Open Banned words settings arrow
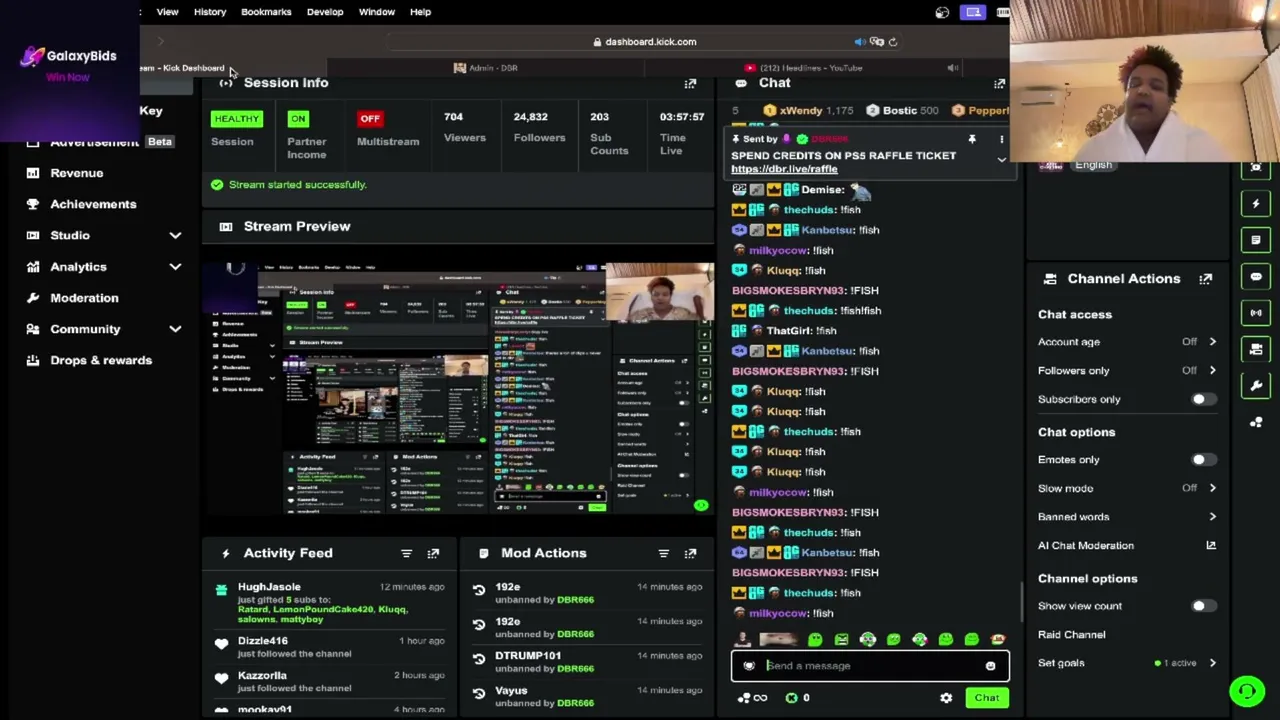 point(1212,517)
